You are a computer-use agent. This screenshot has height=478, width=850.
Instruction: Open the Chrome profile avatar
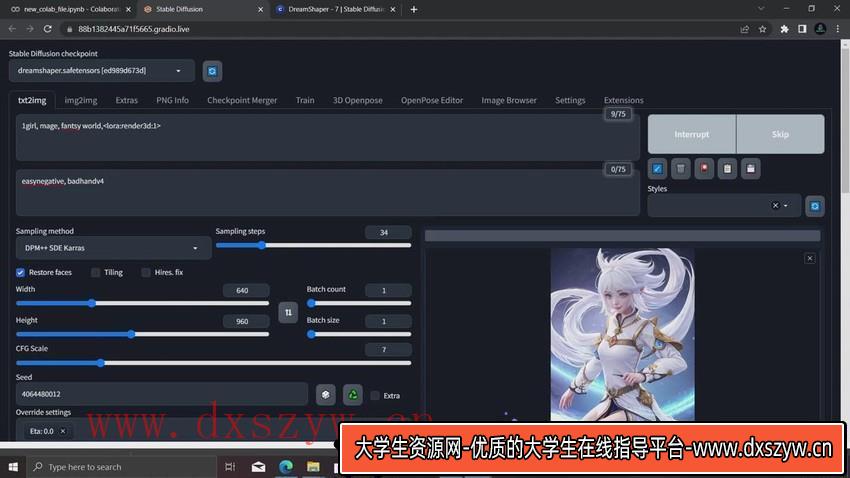[x=820, y=29]
